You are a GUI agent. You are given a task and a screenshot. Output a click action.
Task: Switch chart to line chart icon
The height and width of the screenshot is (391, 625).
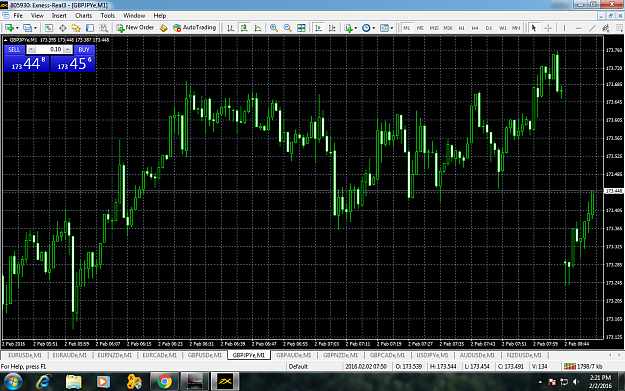pyautogui.click(x=258, y=28)
